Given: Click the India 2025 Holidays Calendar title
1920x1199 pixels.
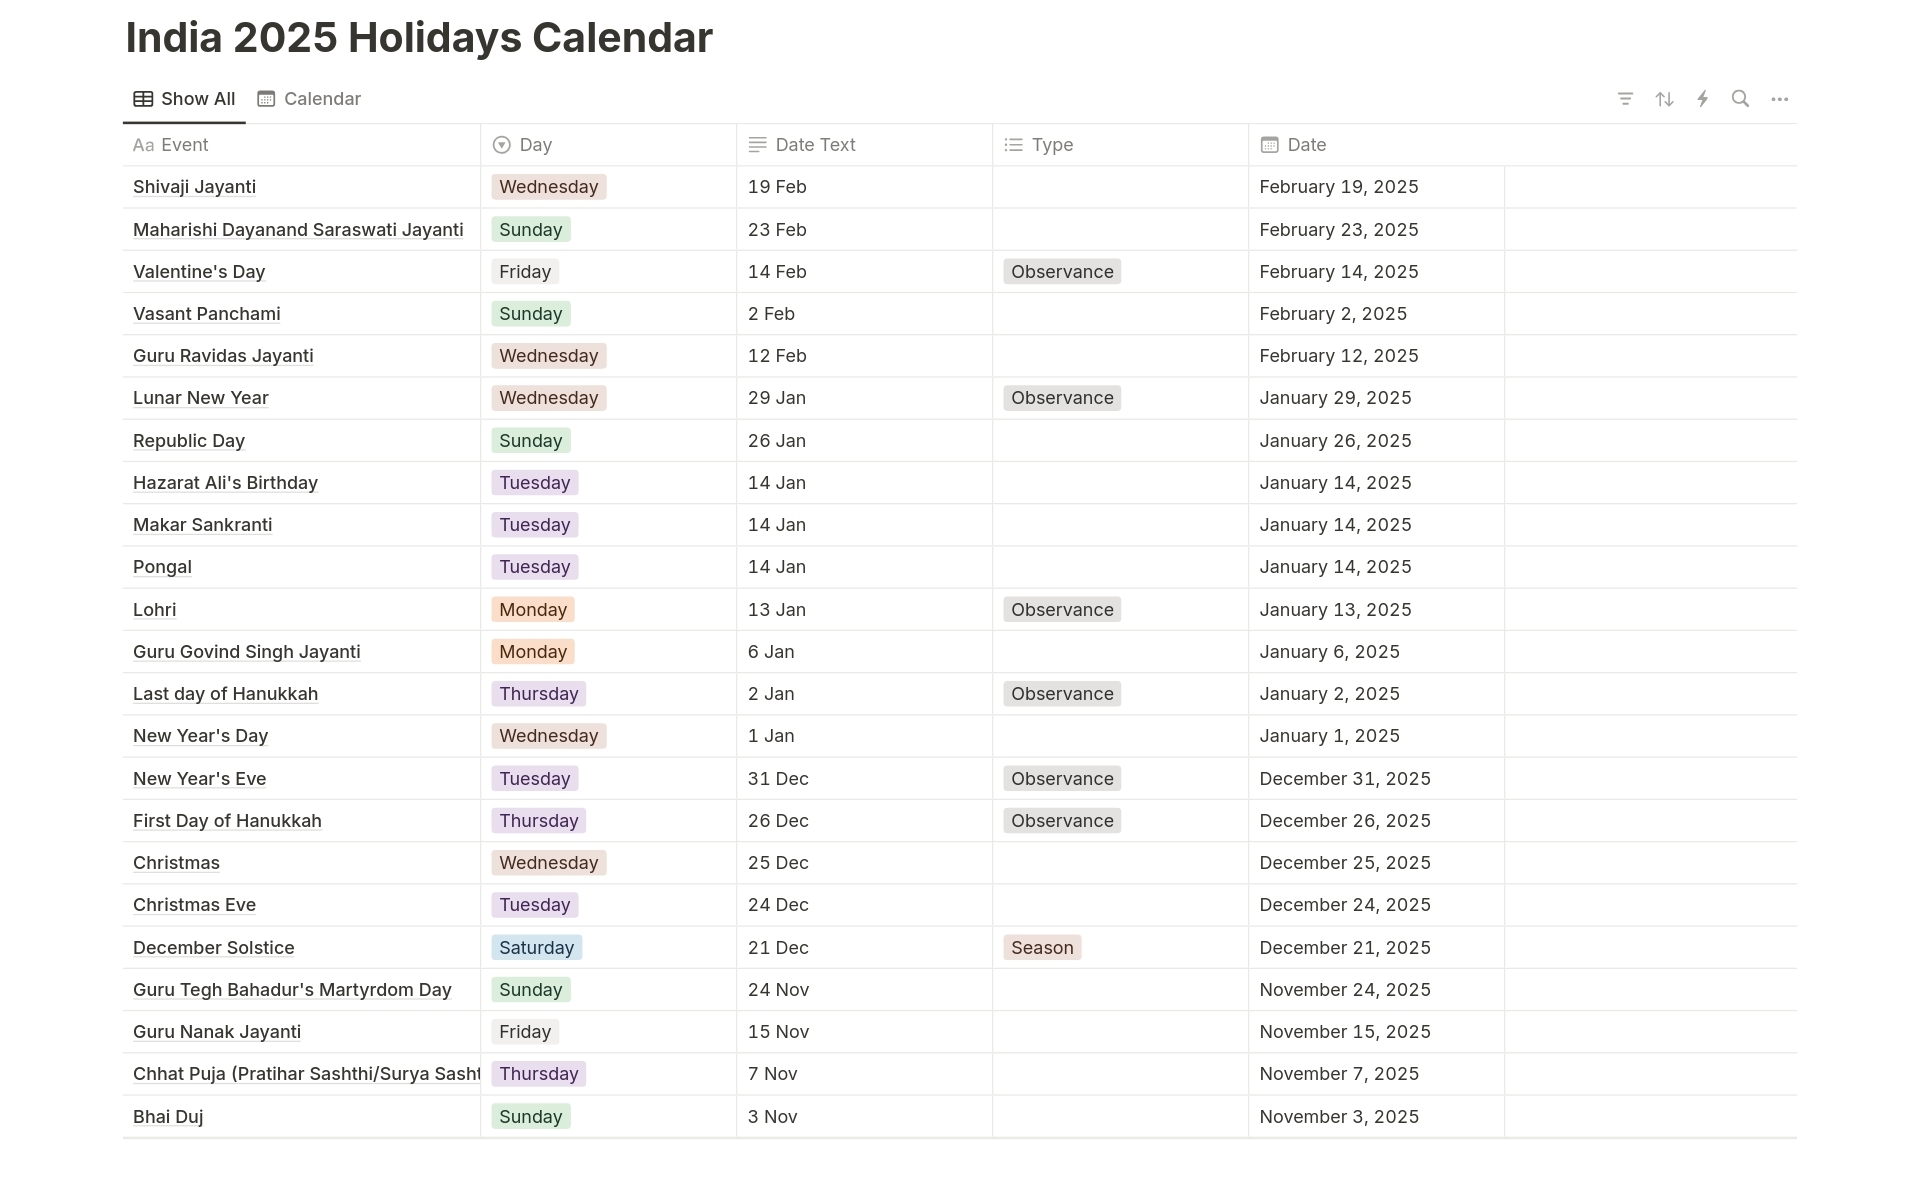Looking at the screenshot, I should pyautogui.click(x=419, y=37).
